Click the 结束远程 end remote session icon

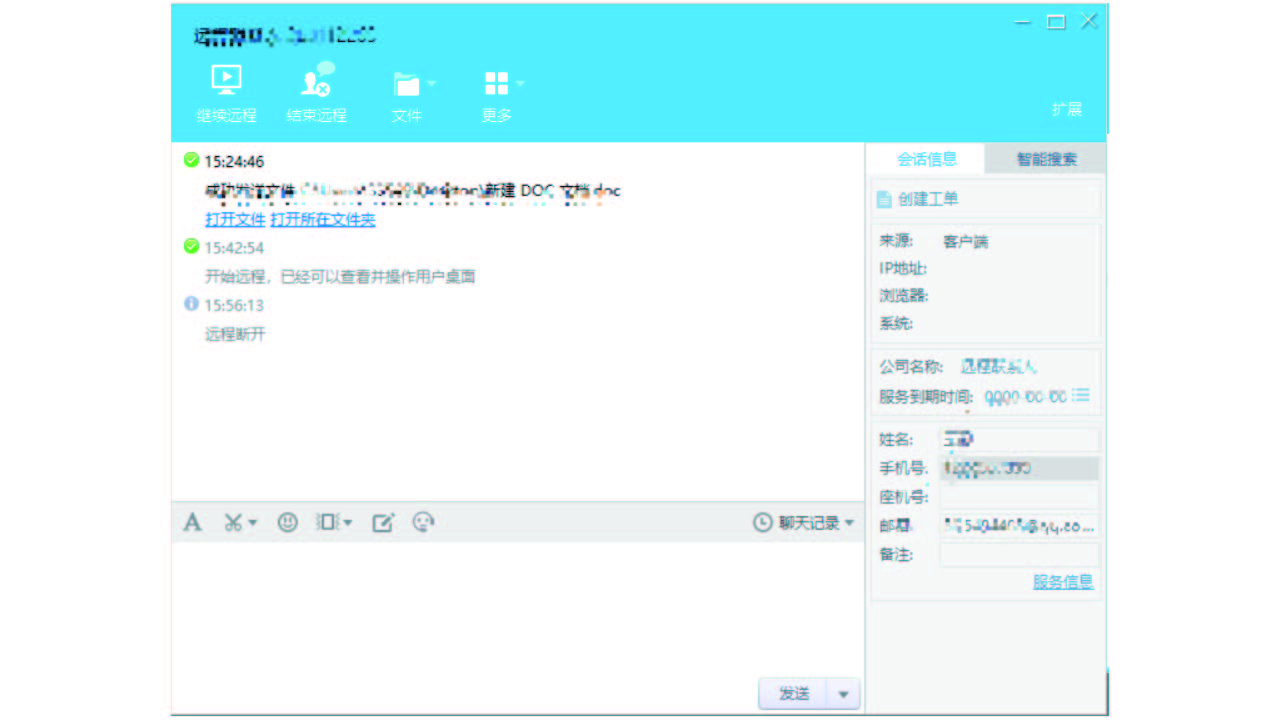click(x=316, y=78)
